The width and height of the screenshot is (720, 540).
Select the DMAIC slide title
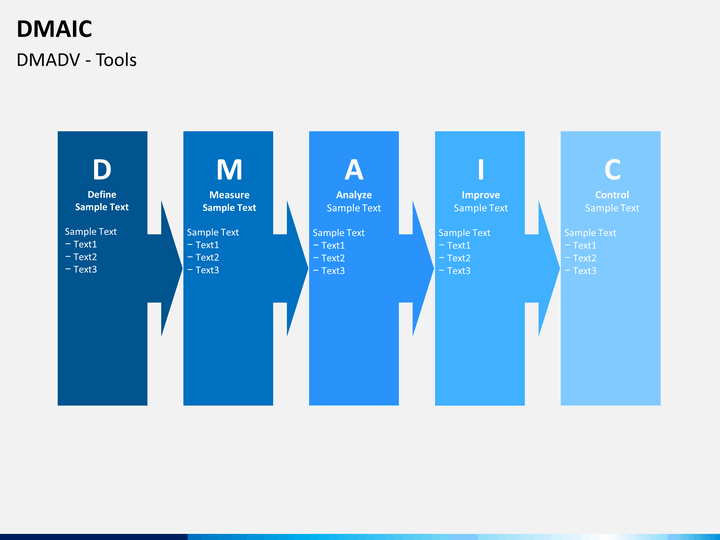click(x=54, y=29)
